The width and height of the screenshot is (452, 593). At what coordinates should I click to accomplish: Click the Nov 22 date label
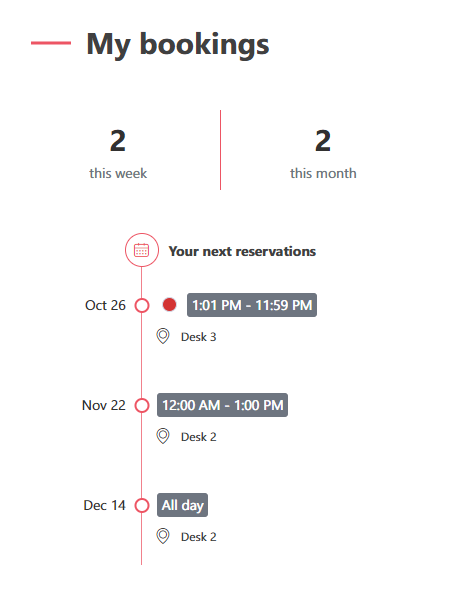(104, 405)
